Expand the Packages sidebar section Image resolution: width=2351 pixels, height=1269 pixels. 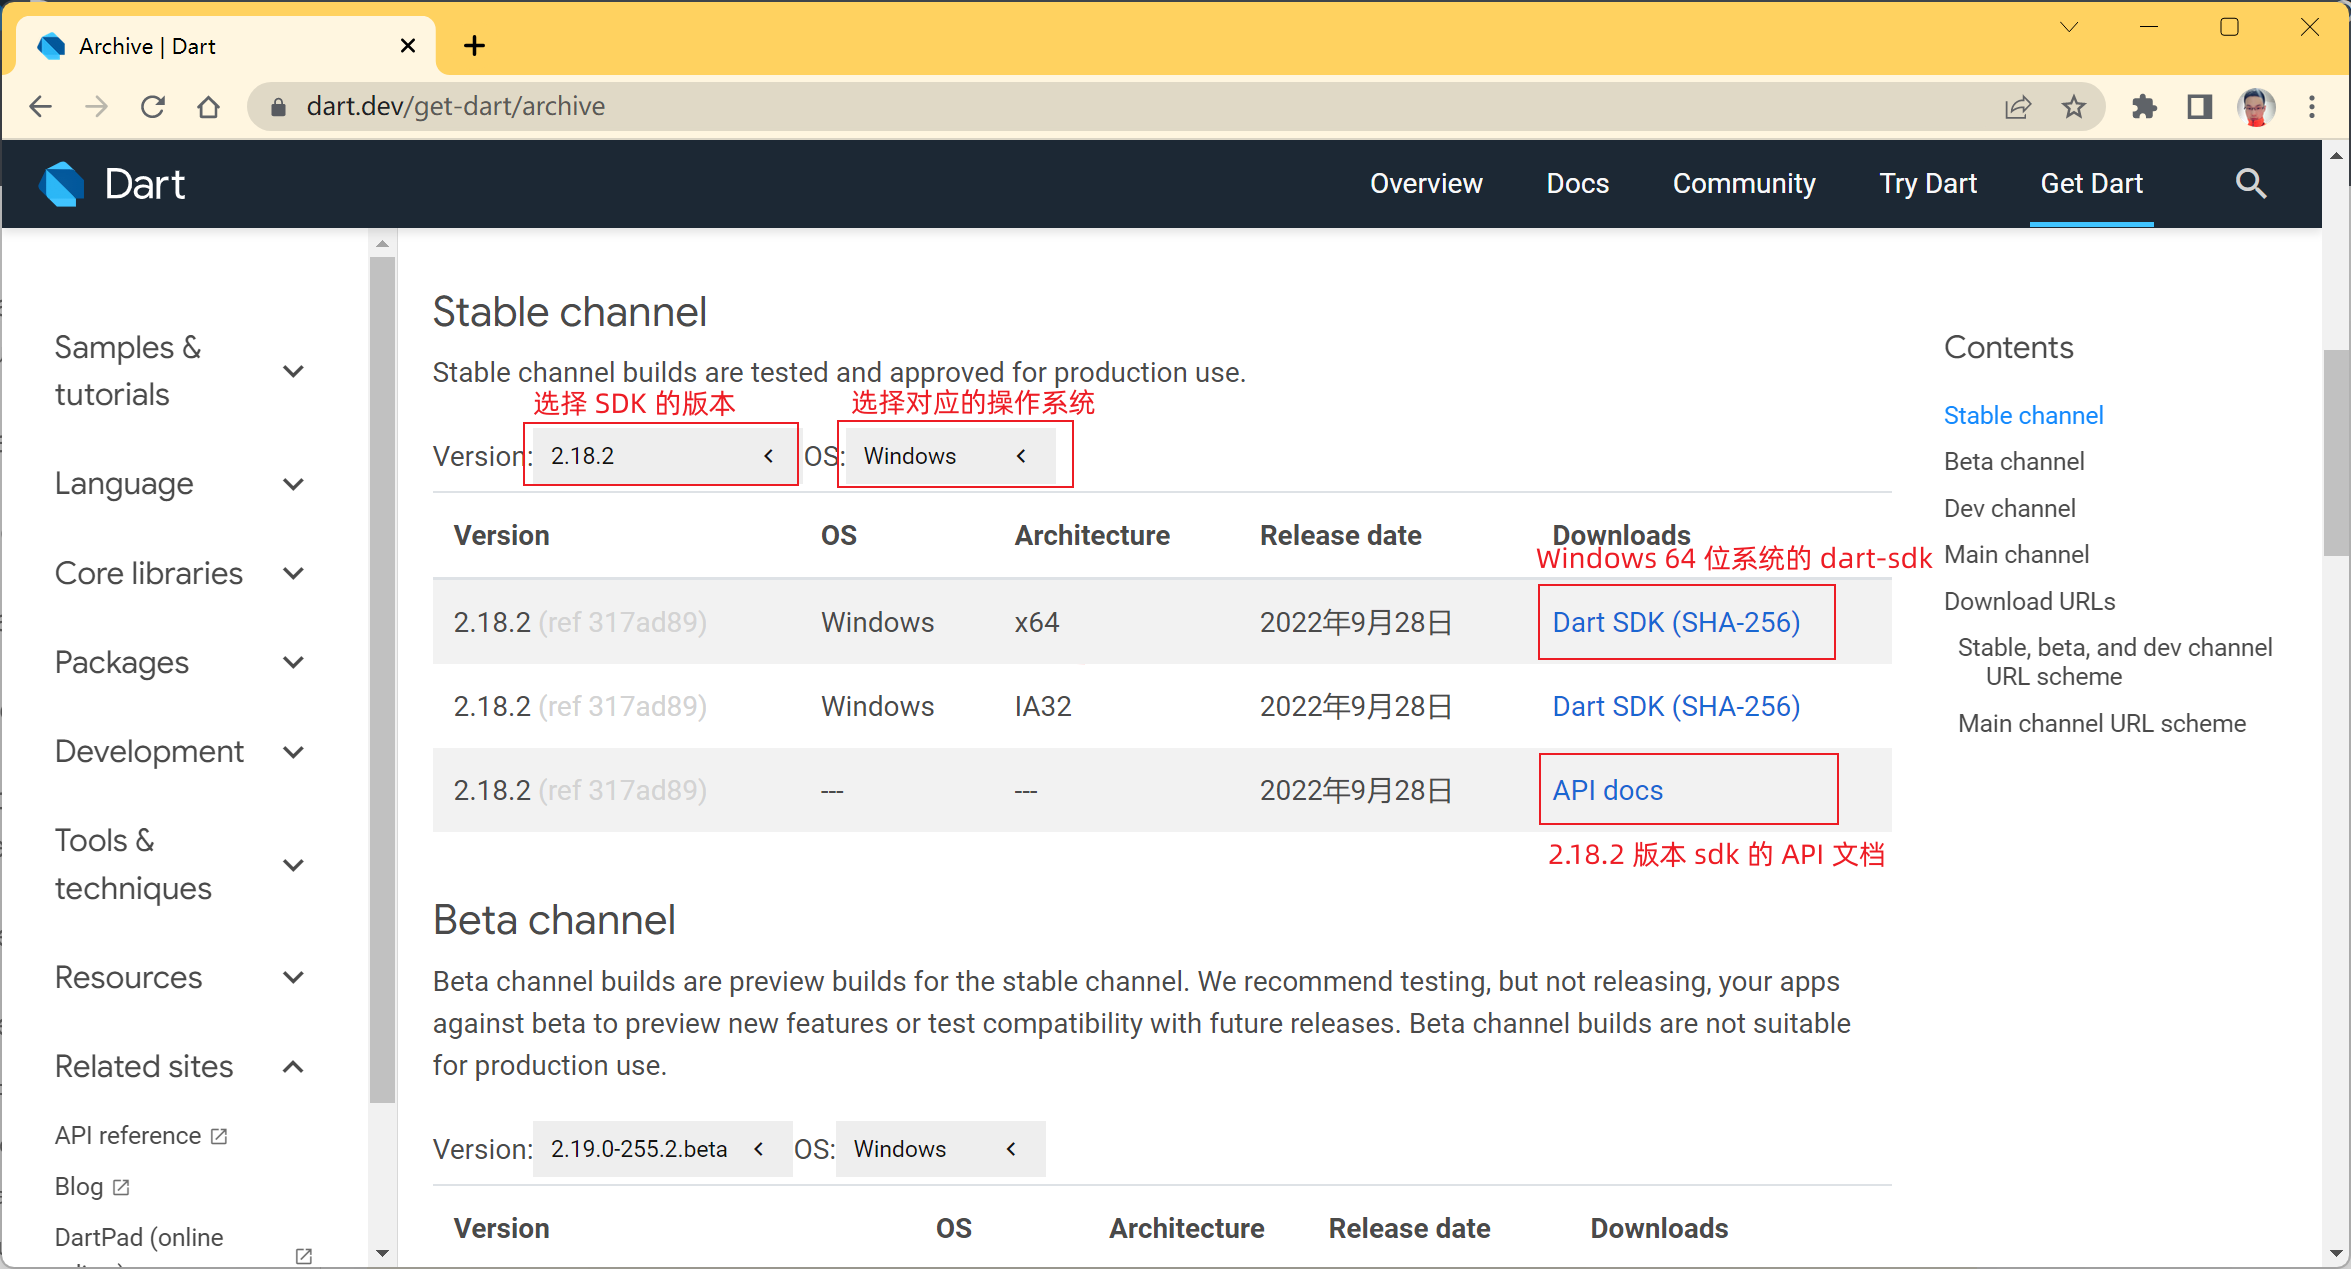click(293, 662)
